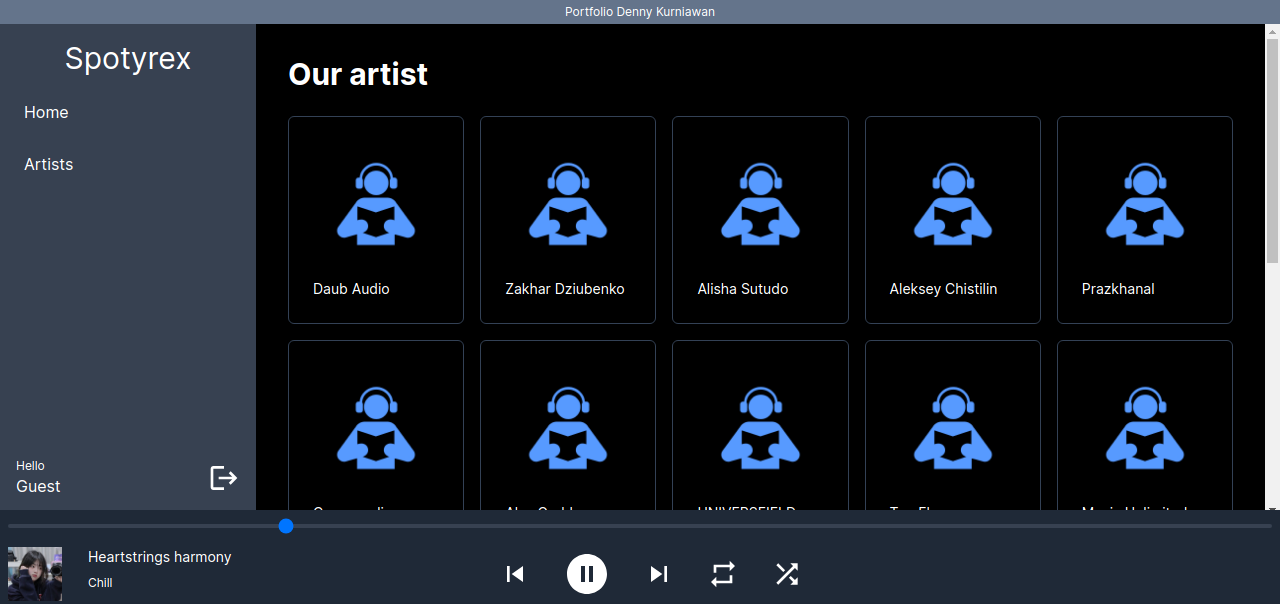The width and height of the screenshot is (1280, 604).
Task: Click the Heartstrings harmony song title
Action: (160, 557)
